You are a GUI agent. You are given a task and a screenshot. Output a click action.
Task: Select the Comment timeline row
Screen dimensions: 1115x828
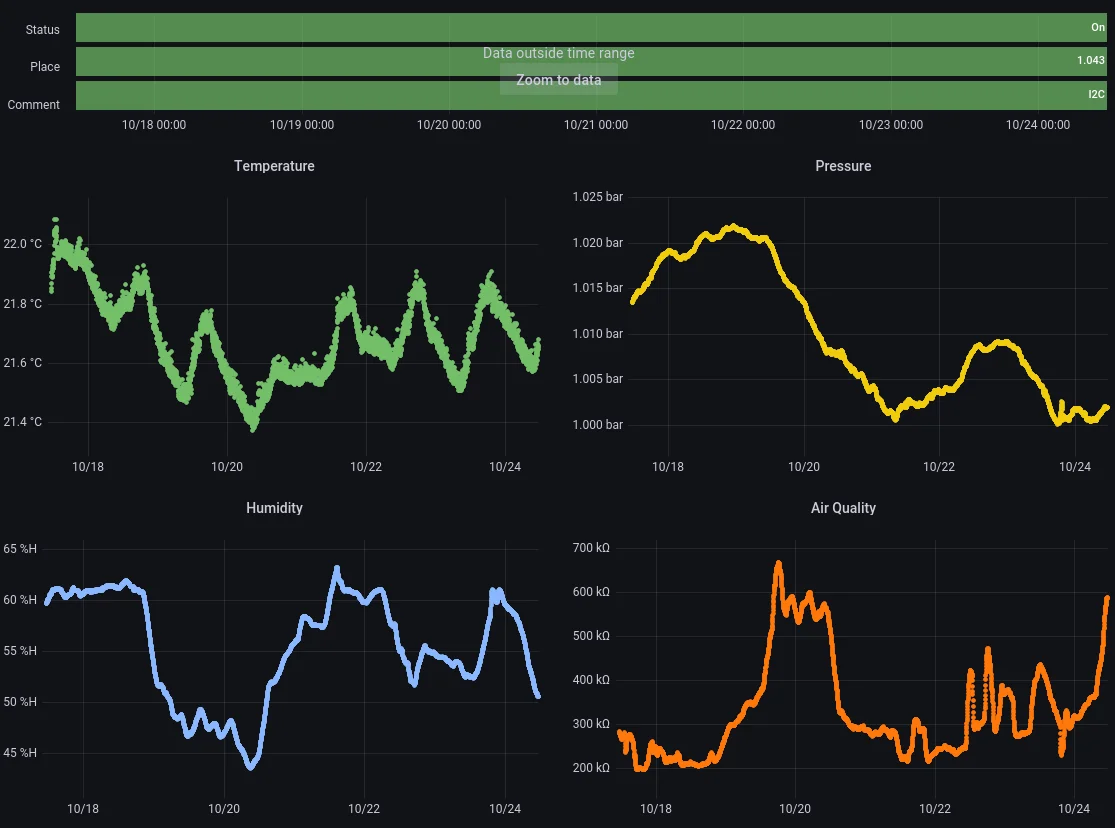(x=33, y=104)
